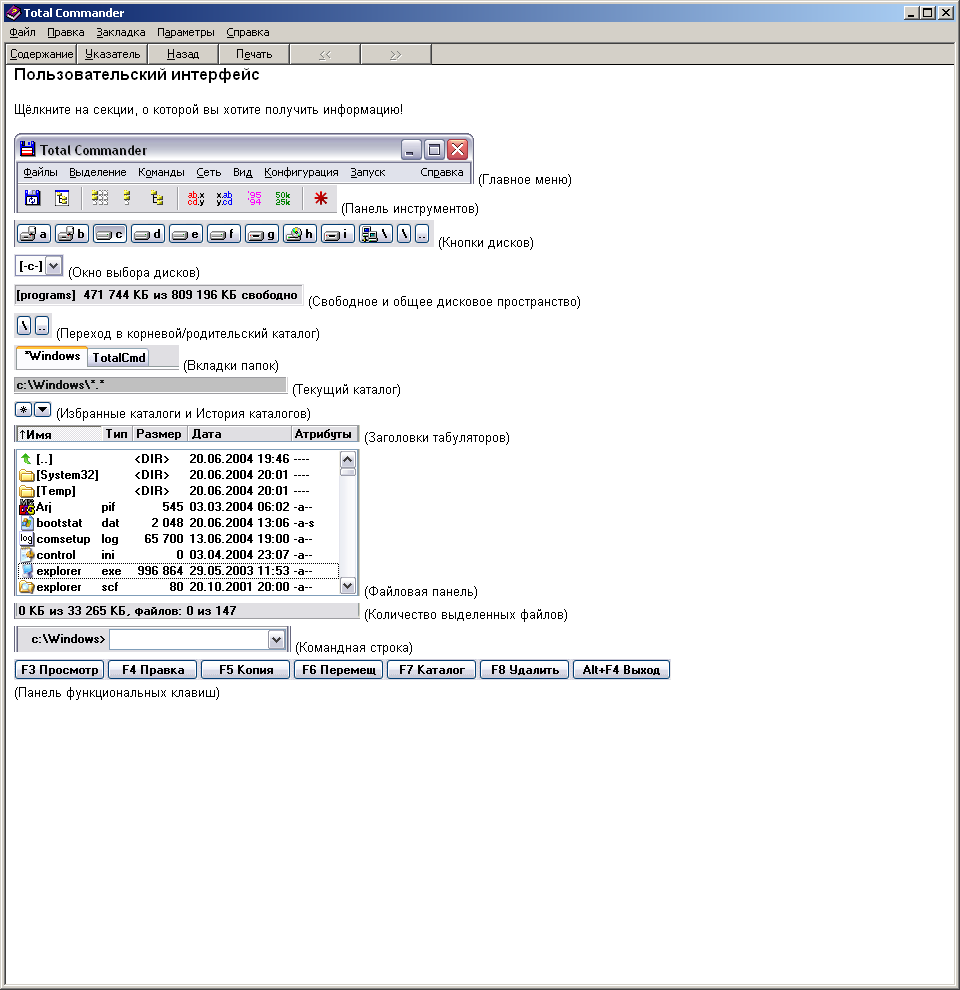This screenshot has height=990, width=960.
Task: Select the full view single-column list icon
Action: point(128,198)
